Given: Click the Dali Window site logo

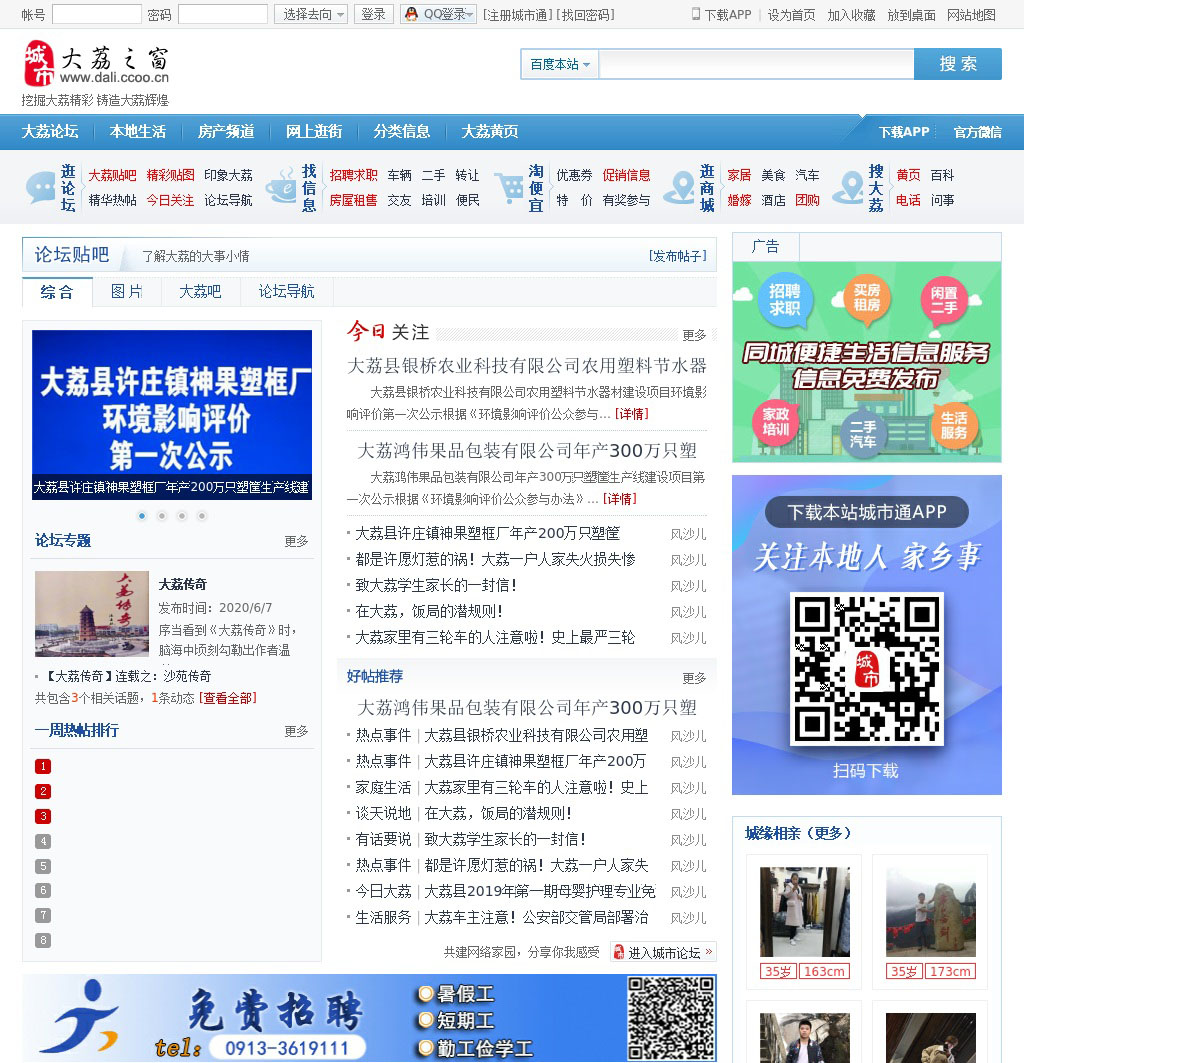Looking at the screenshot, I should point(96,64).
